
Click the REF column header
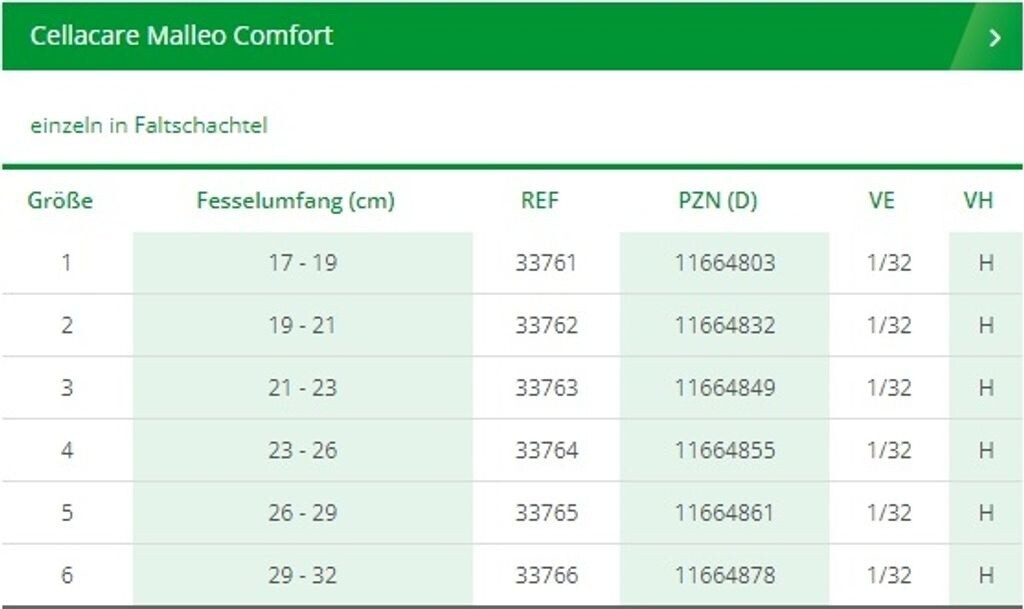point(540,200)
